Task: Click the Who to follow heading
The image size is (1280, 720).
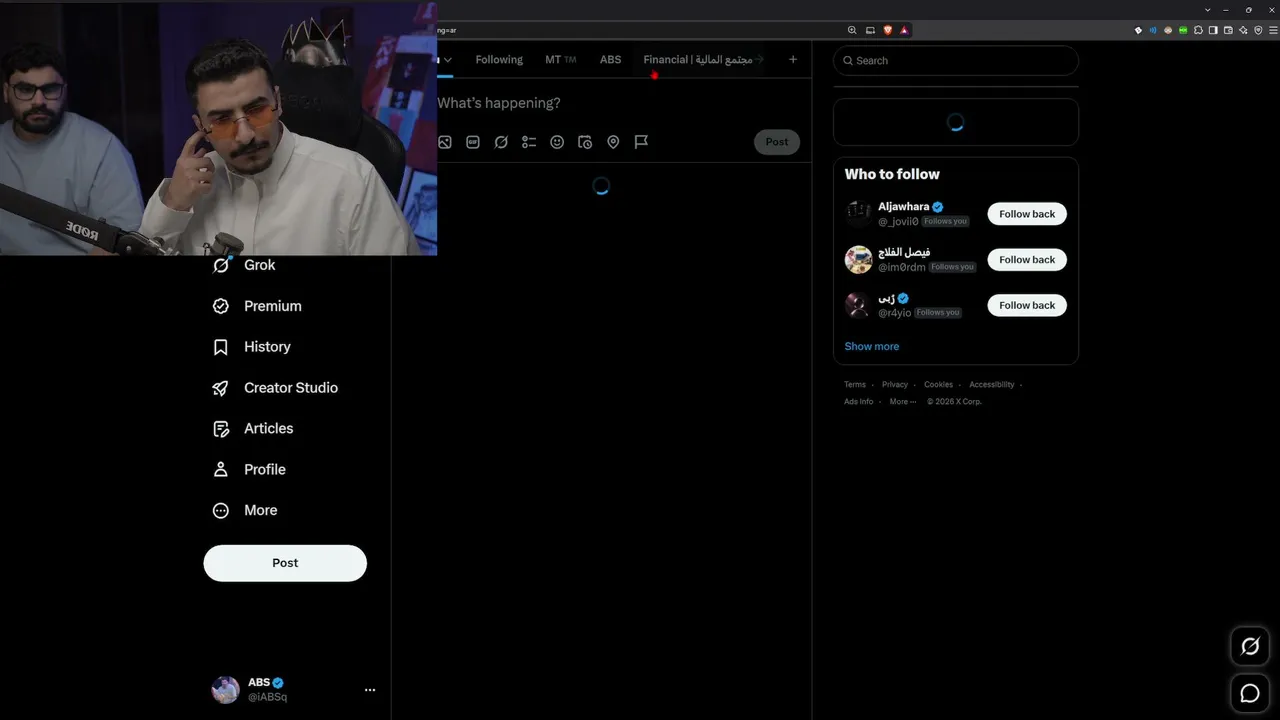Action: pos(892,174)
